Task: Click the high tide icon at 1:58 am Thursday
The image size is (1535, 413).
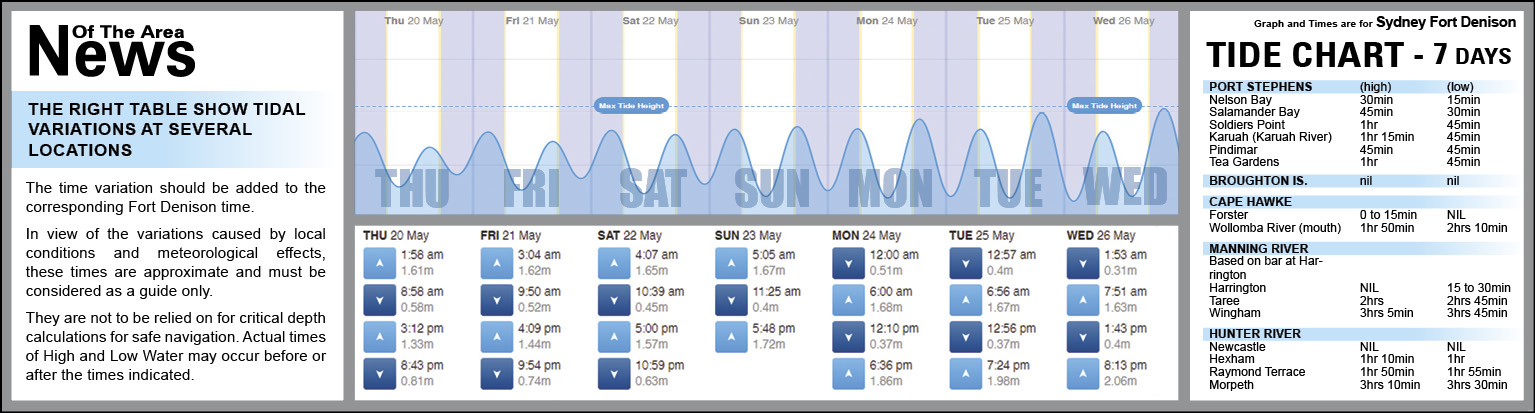Action: pos(379,263)
